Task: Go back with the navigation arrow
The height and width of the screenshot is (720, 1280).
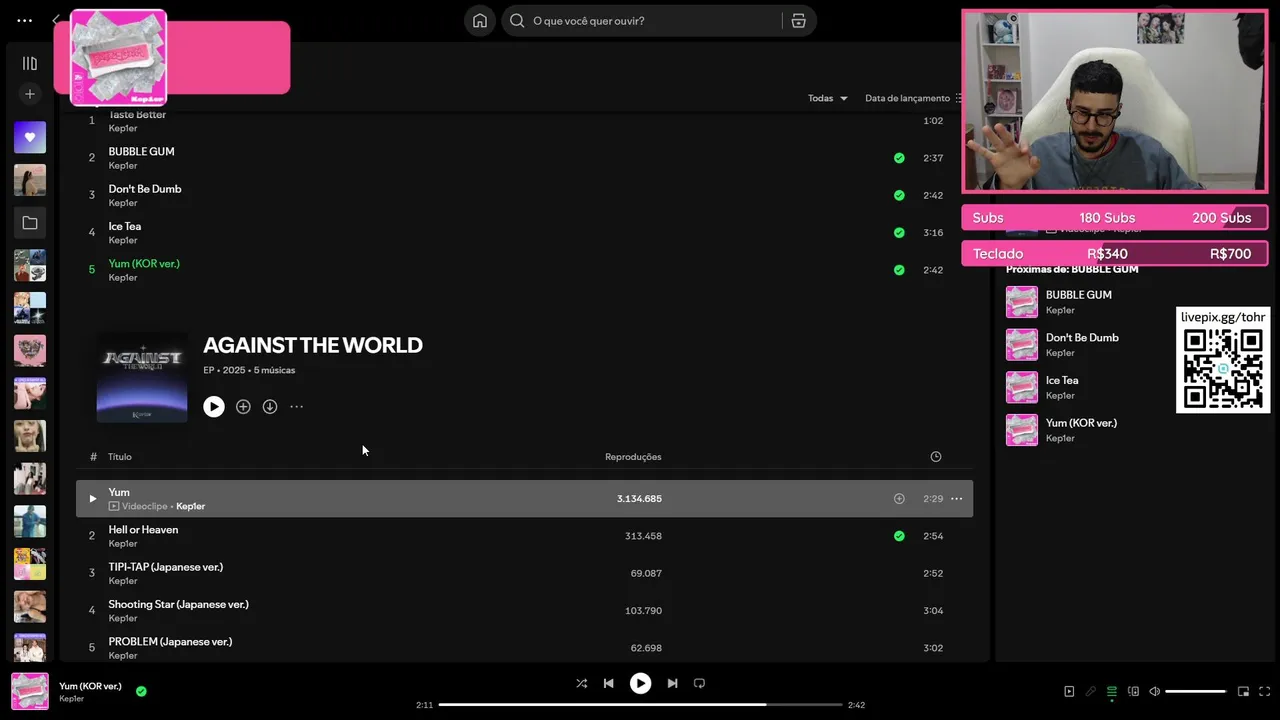Action: [x=56, y=20]
